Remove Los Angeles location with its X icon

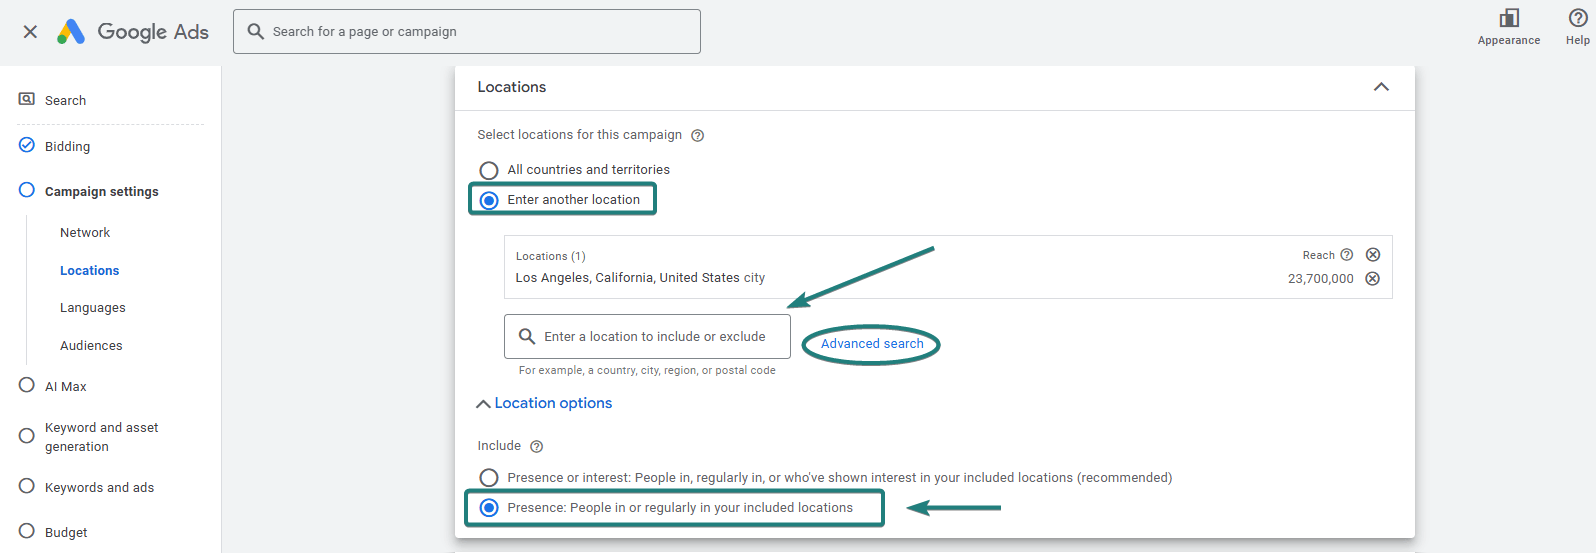point(1373,279)
